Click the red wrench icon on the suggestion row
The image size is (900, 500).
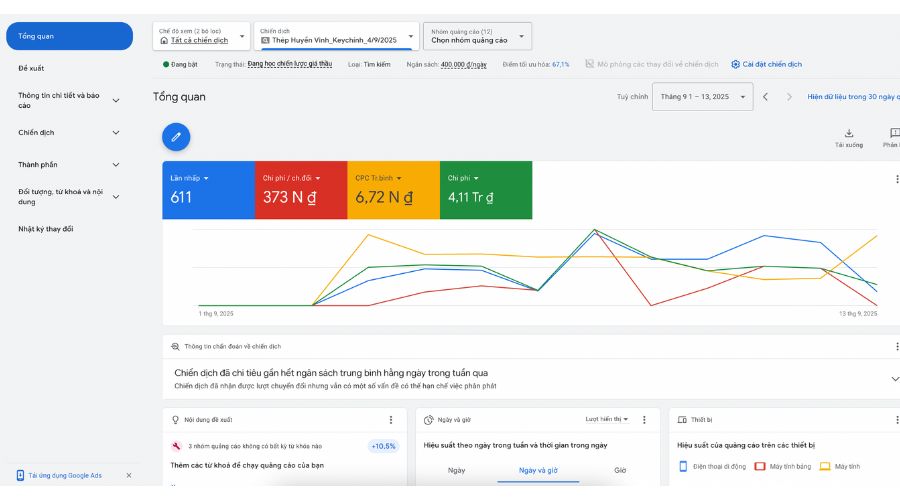pos(176,446)
